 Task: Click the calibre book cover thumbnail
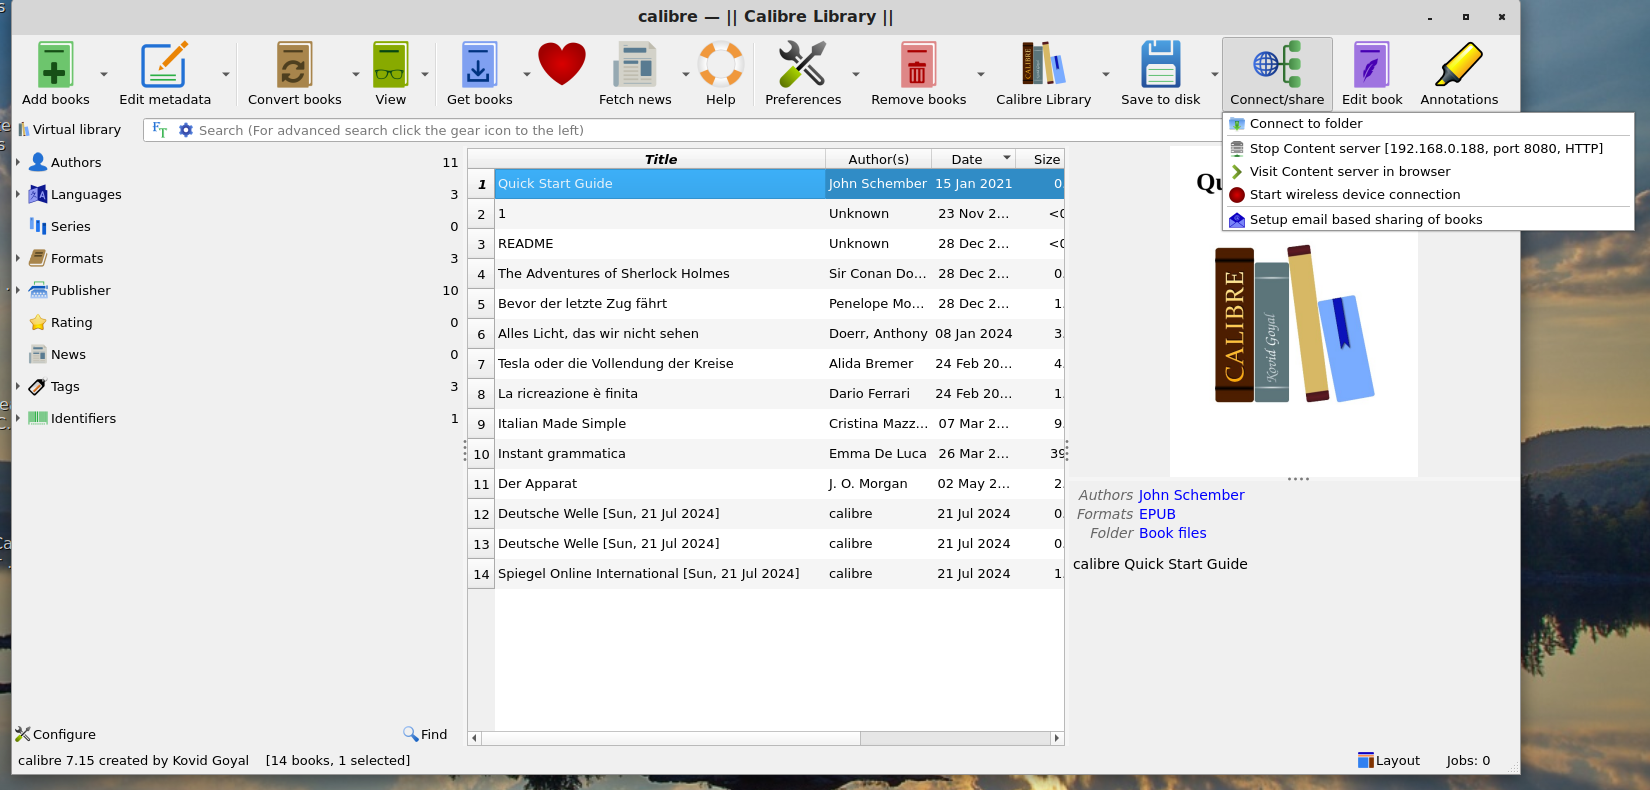tap(1294, 312)
